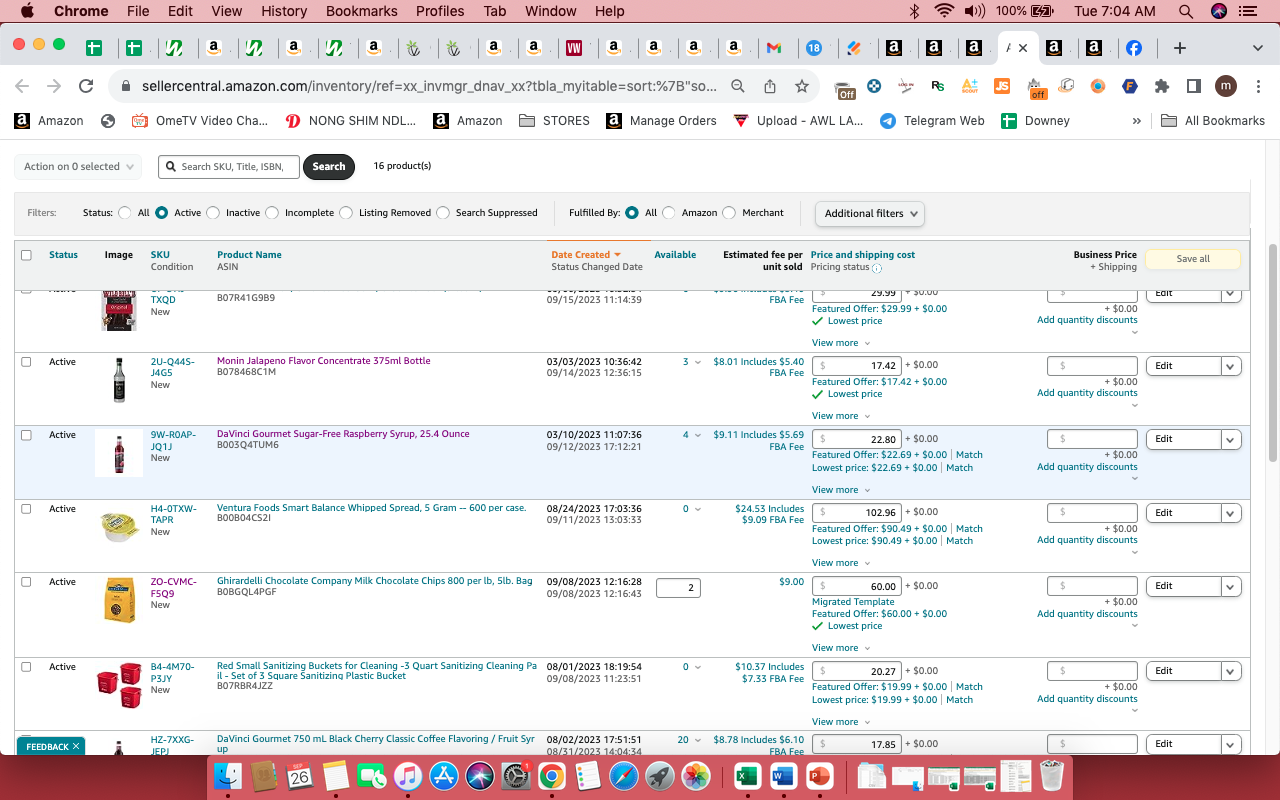Toggle the Chrome side panel icon

coord(1193,86)
